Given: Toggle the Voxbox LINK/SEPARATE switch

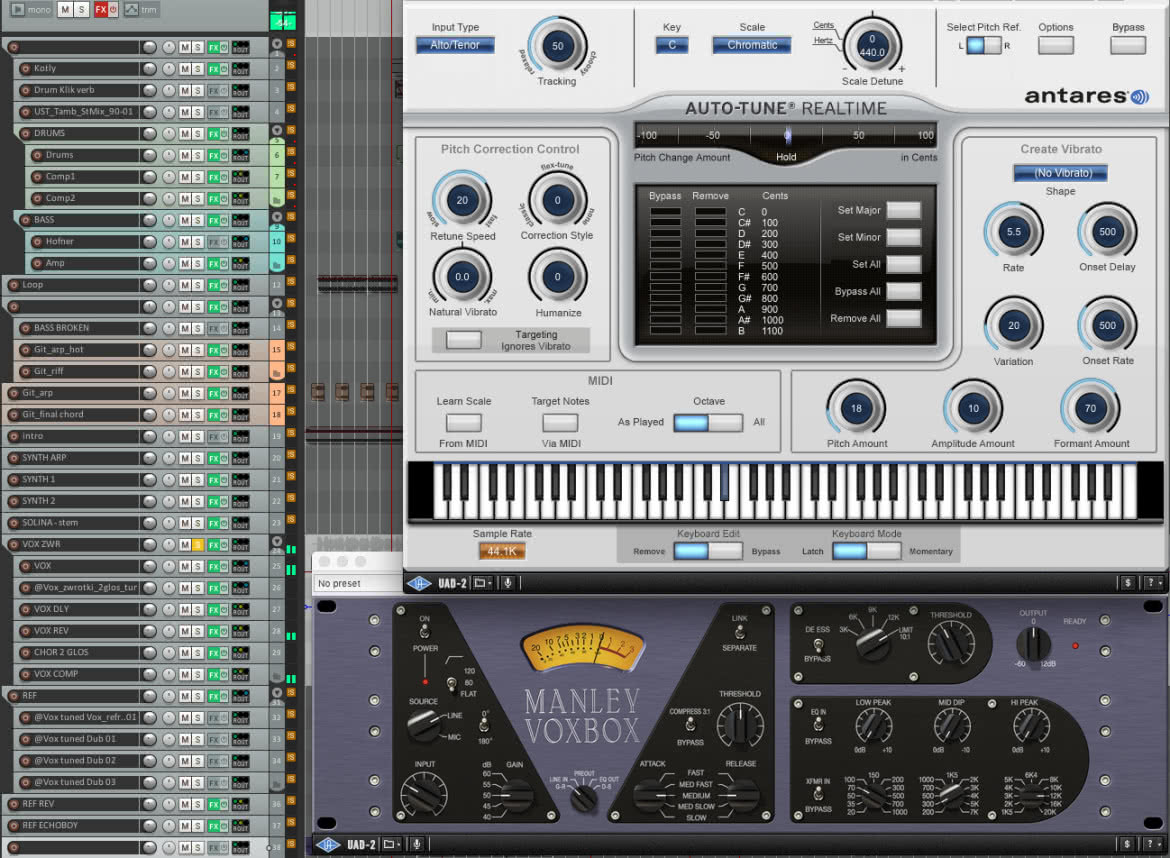Looking at the screenshot, I should coord(739,633).
